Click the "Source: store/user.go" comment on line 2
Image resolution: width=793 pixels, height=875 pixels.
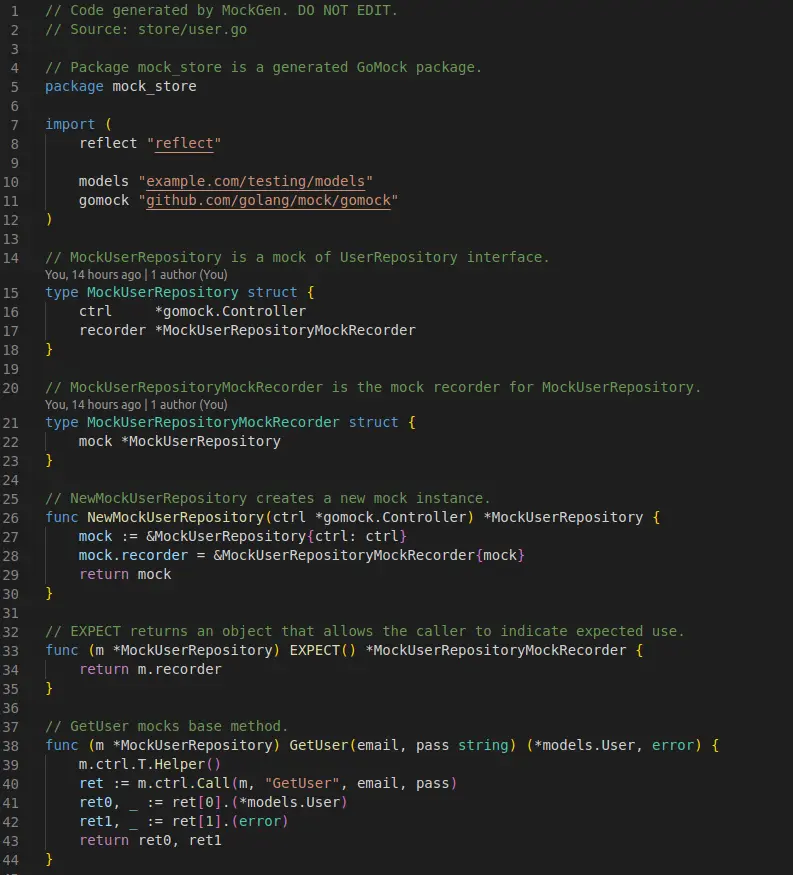pos(158,30)
